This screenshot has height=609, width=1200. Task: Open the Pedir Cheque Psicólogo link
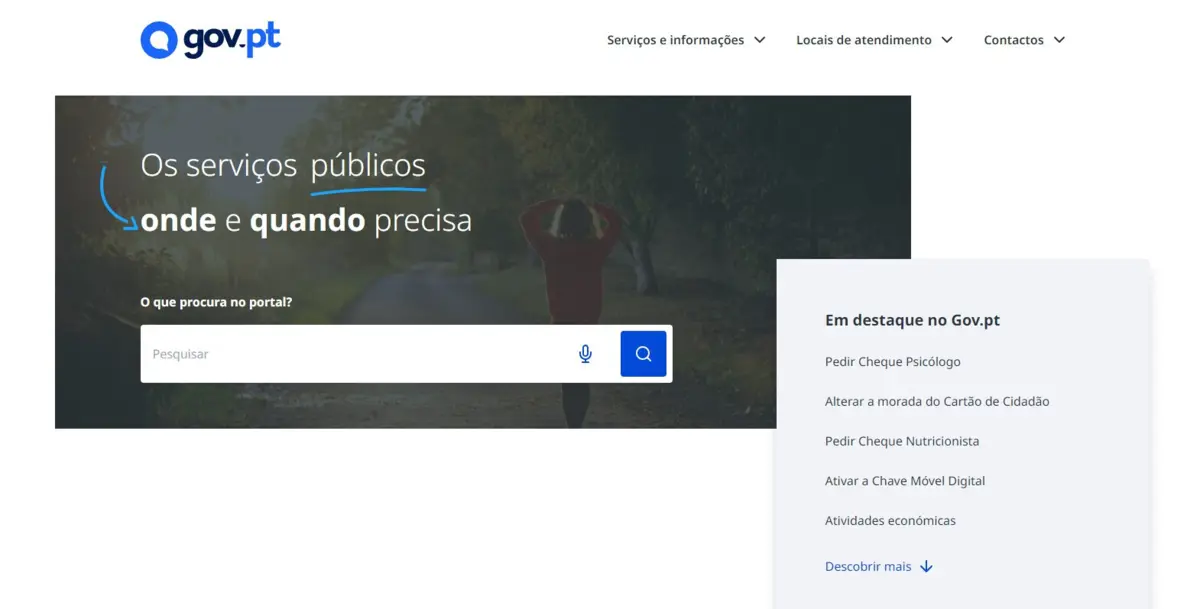pyautogui.click(x=892, y=361)
